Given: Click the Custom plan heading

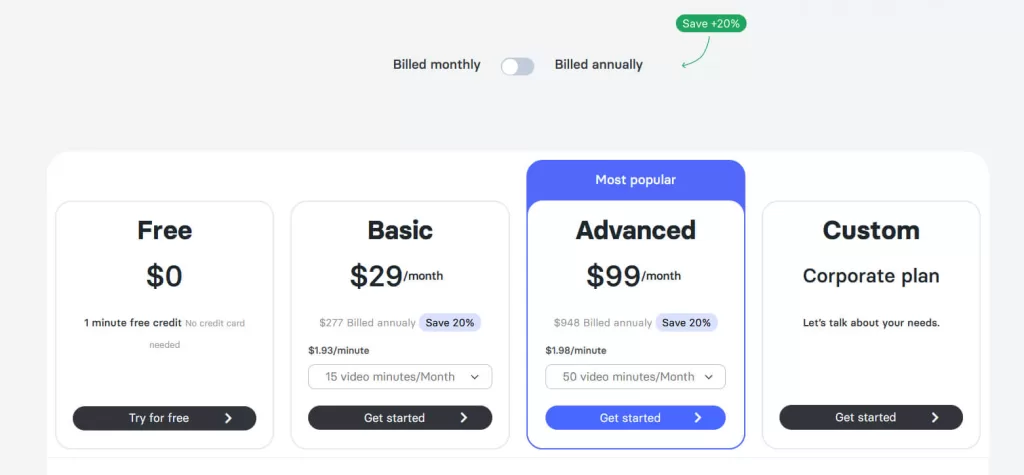Looking at the screenshot, I should [x=871, y=231].
